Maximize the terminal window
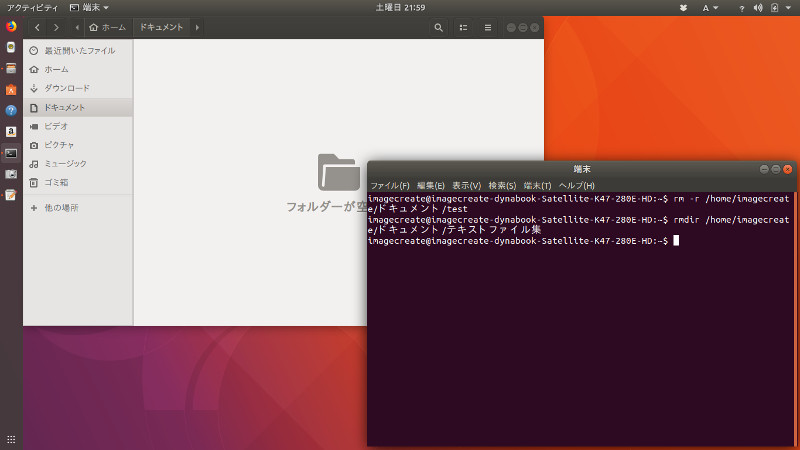This screenshot has width=800, height=450. pyautogui.click(x=776, y=169)
